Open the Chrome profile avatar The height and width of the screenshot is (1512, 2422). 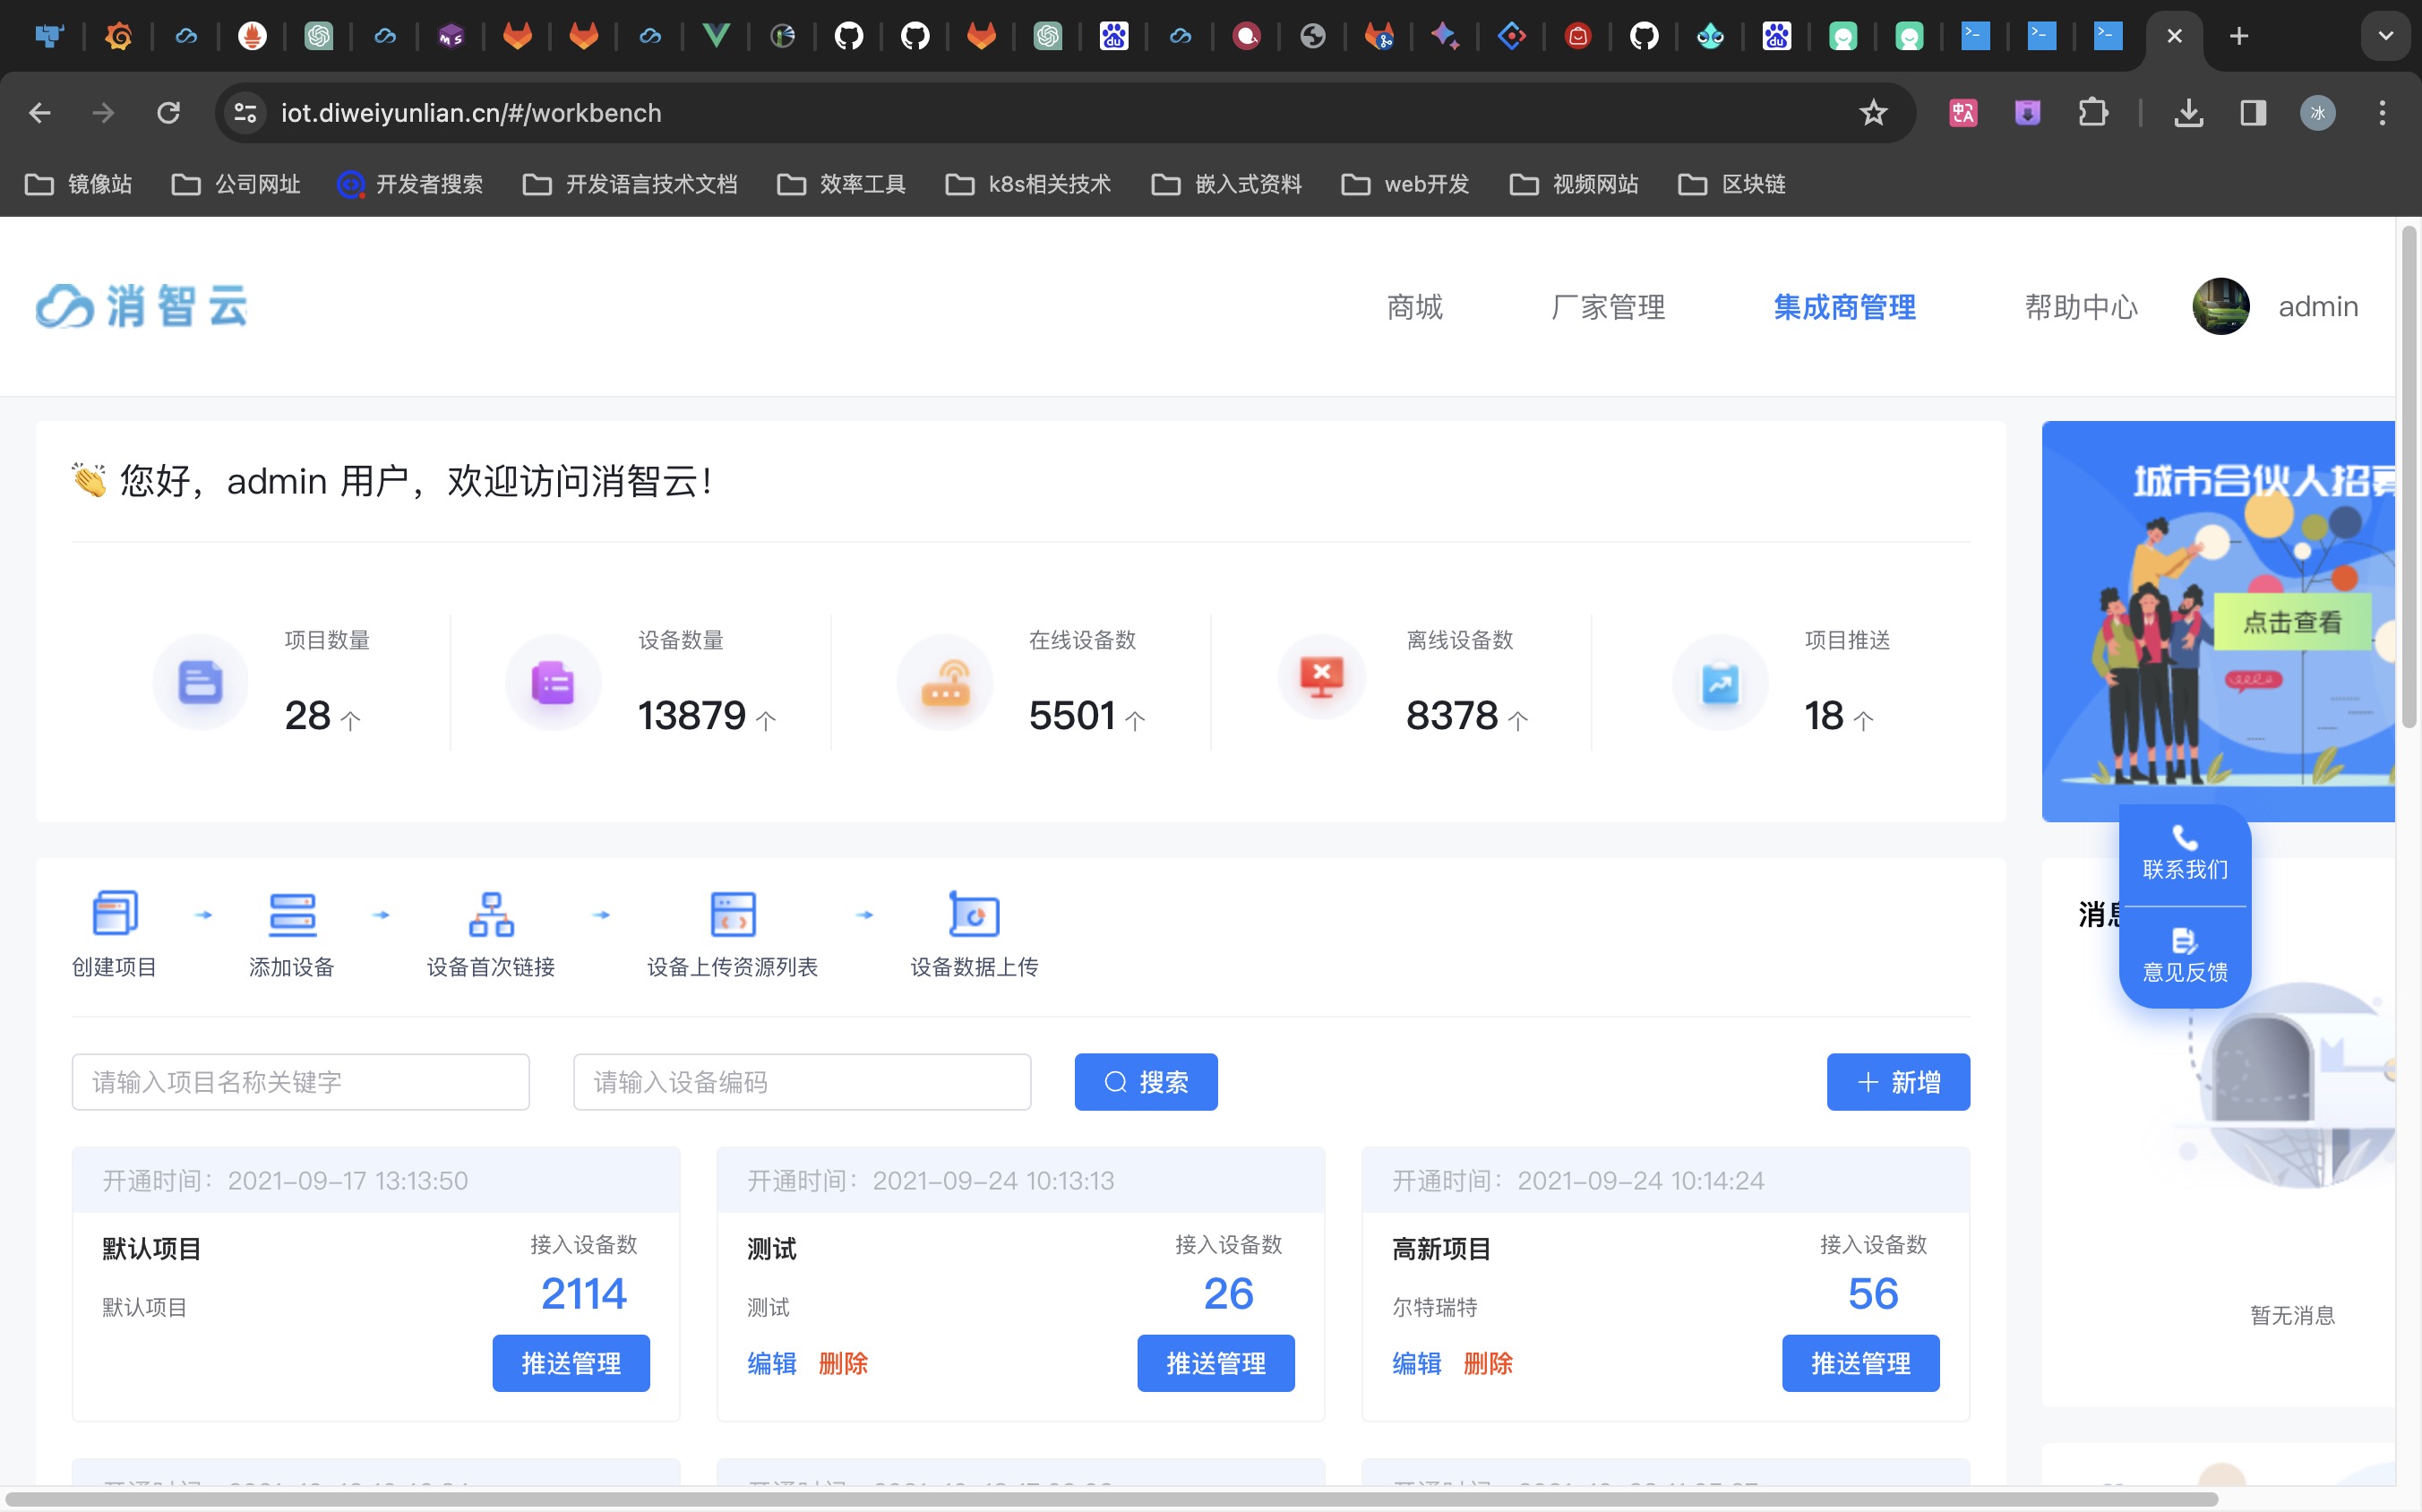pos(2318,113)
